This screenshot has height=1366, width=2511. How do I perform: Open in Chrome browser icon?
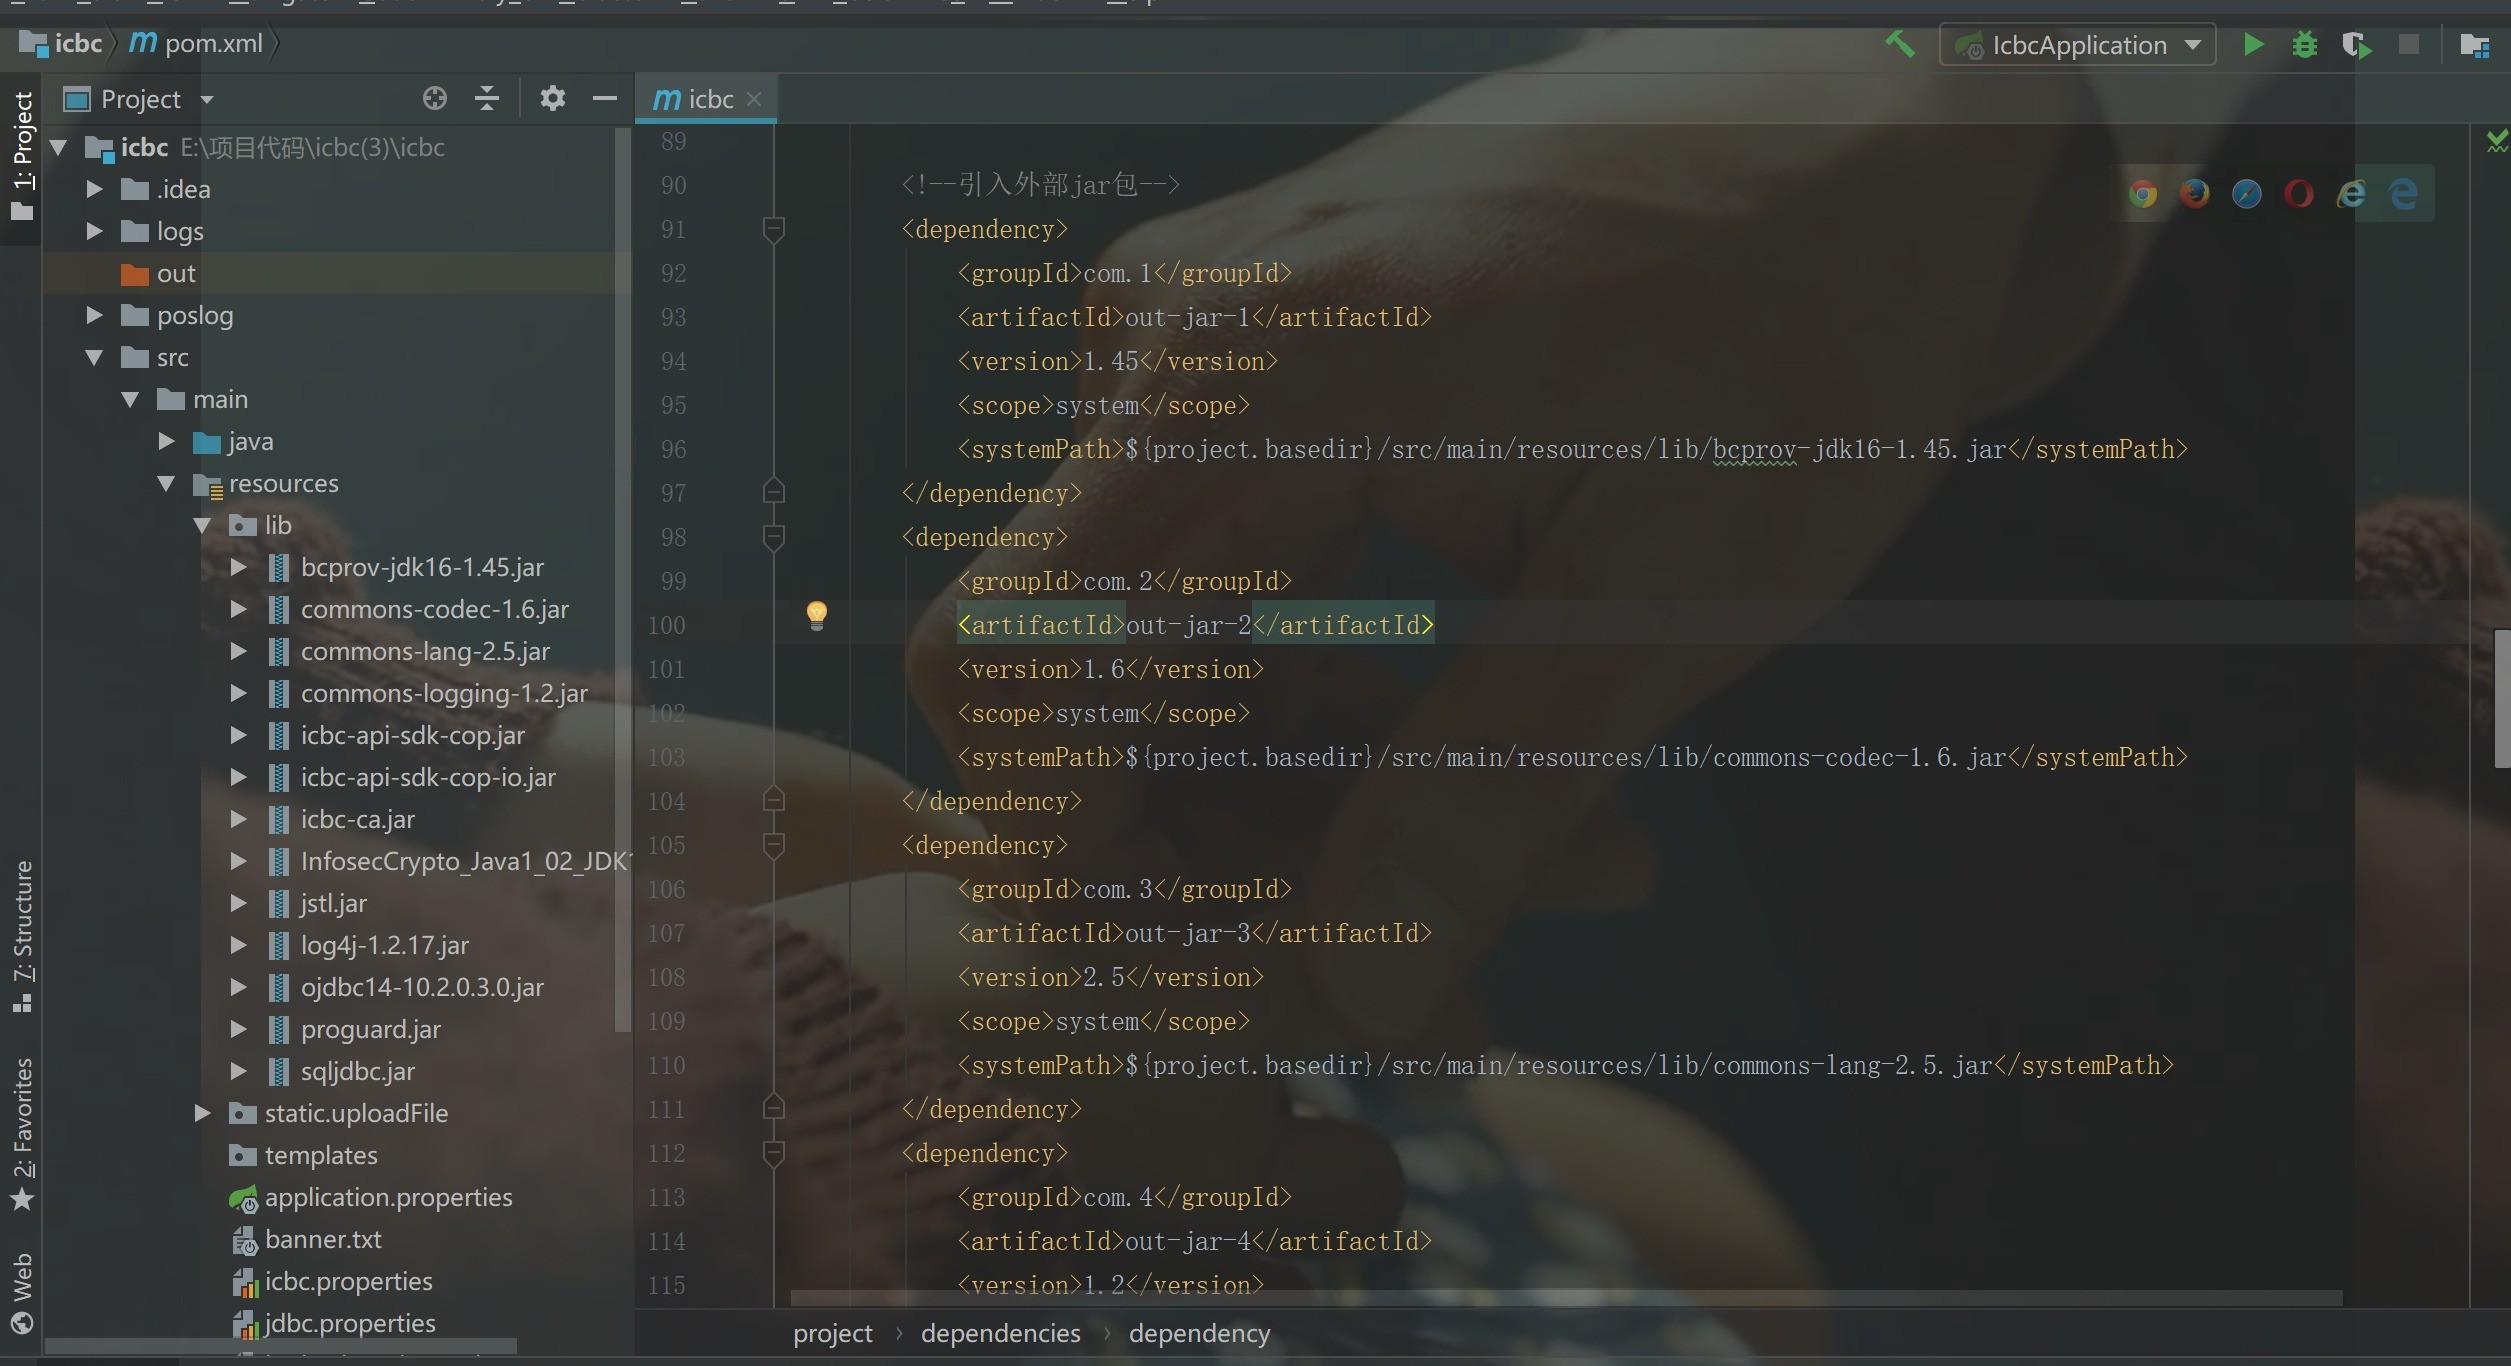tap(2142, 194)
